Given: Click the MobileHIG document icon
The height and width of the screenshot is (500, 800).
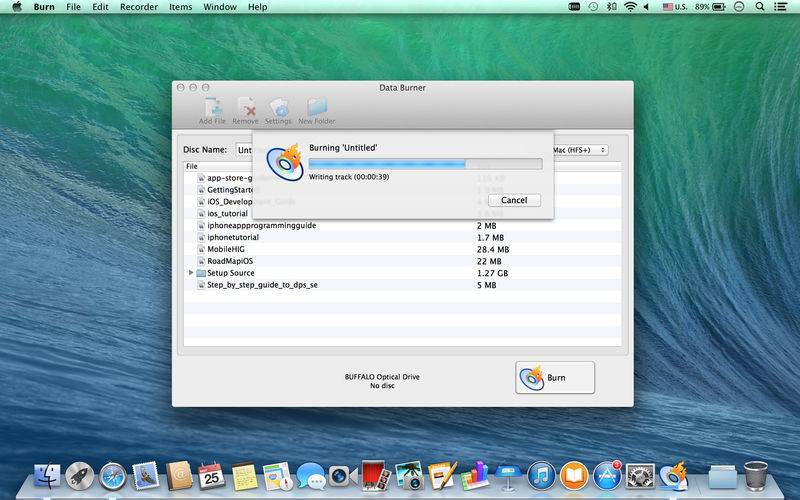Looking at the screenshot, I should pyautogui.click(x=201, y=249).
